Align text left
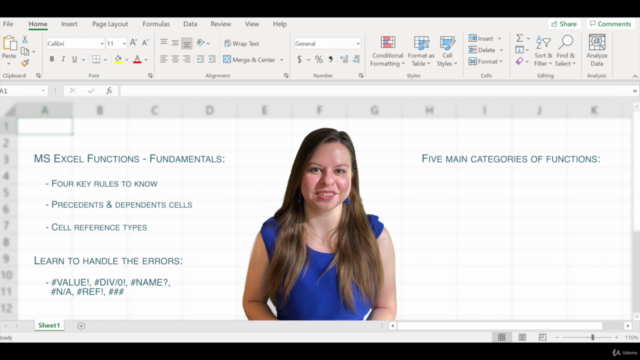This screenshot has width=640, height=360. pos(164,60)
